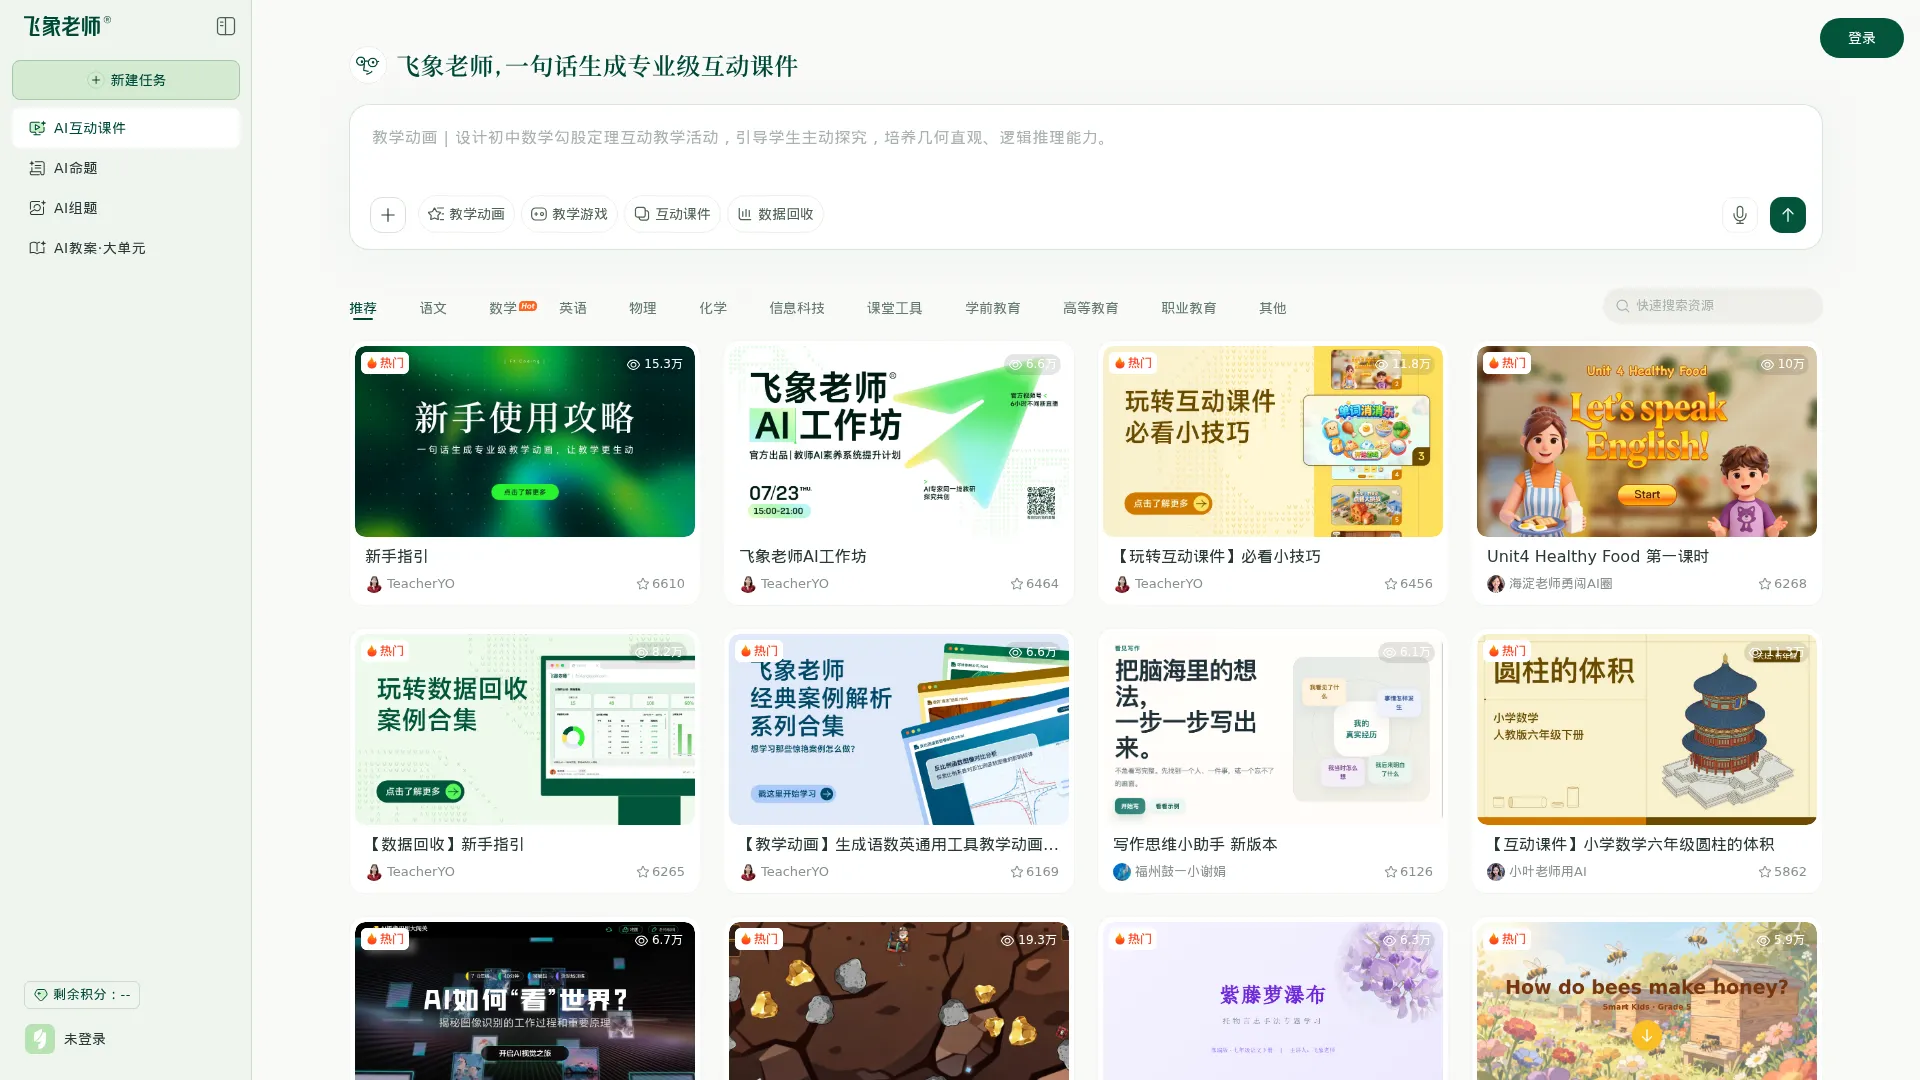Screen dimensions: 1920x1080
Task: Open the How do bees make honey thumbnail
Action: coord(1647,1001)
